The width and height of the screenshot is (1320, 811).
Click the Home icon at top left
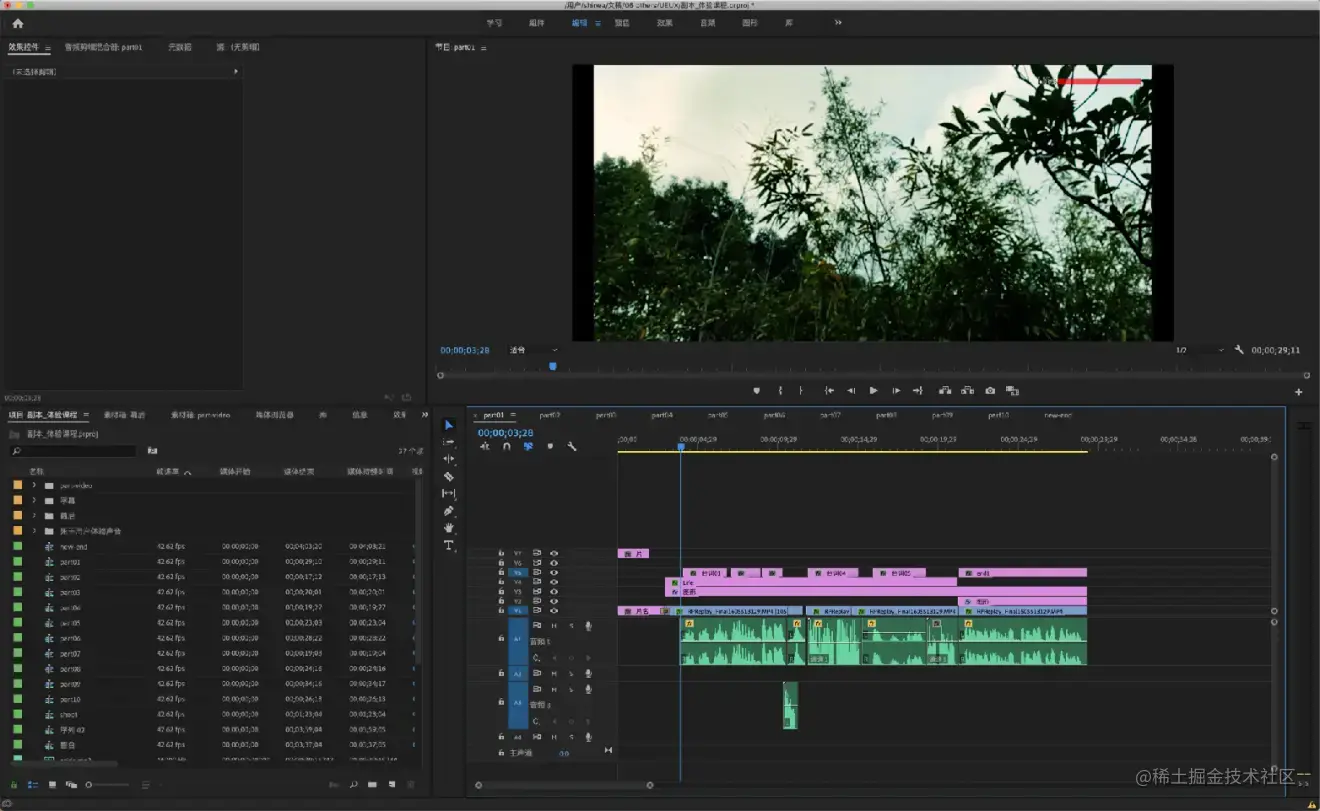point(17,23)
